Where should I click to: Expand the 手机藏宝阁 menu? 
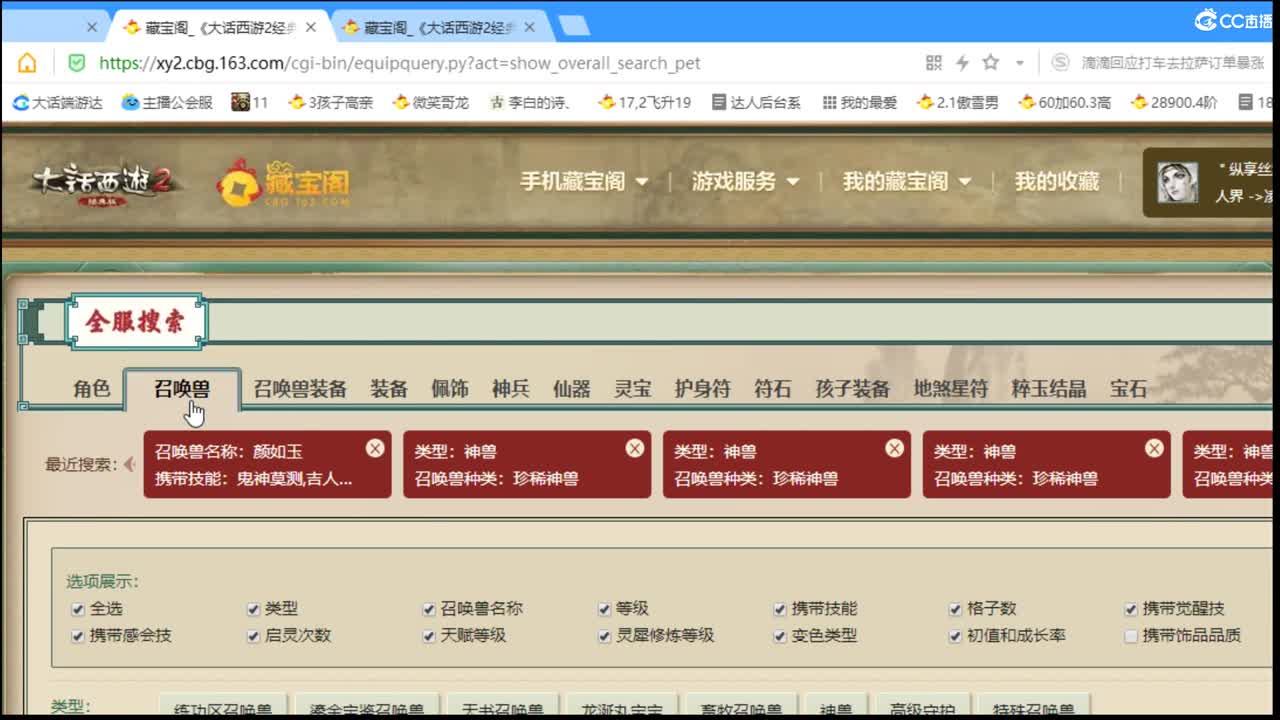click(584, 181)
